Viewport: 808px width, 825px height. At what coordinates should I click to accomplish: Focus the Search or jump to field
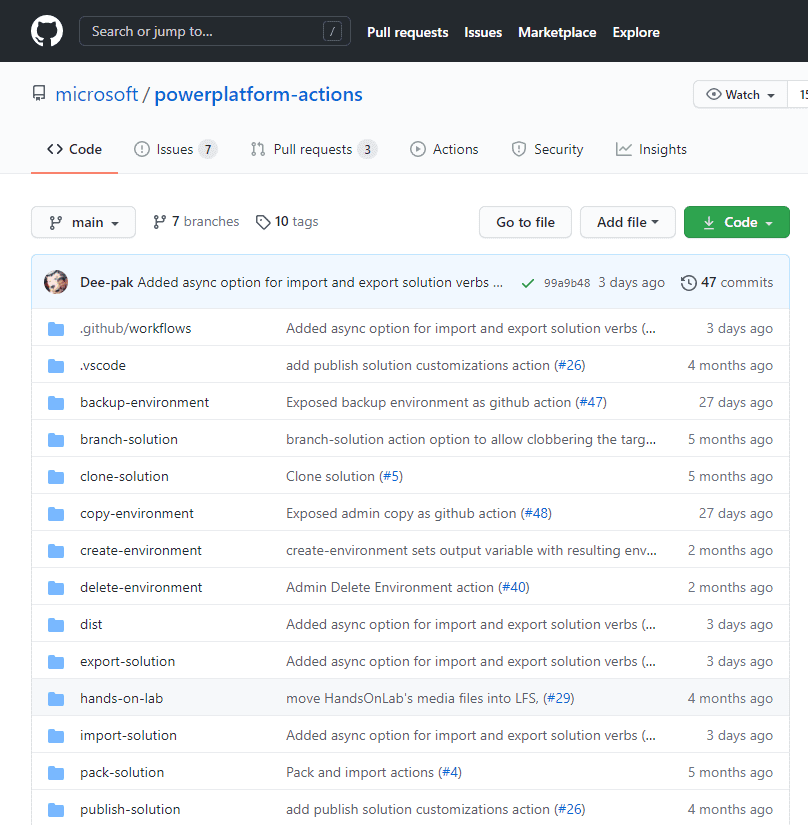click(215, 31)
